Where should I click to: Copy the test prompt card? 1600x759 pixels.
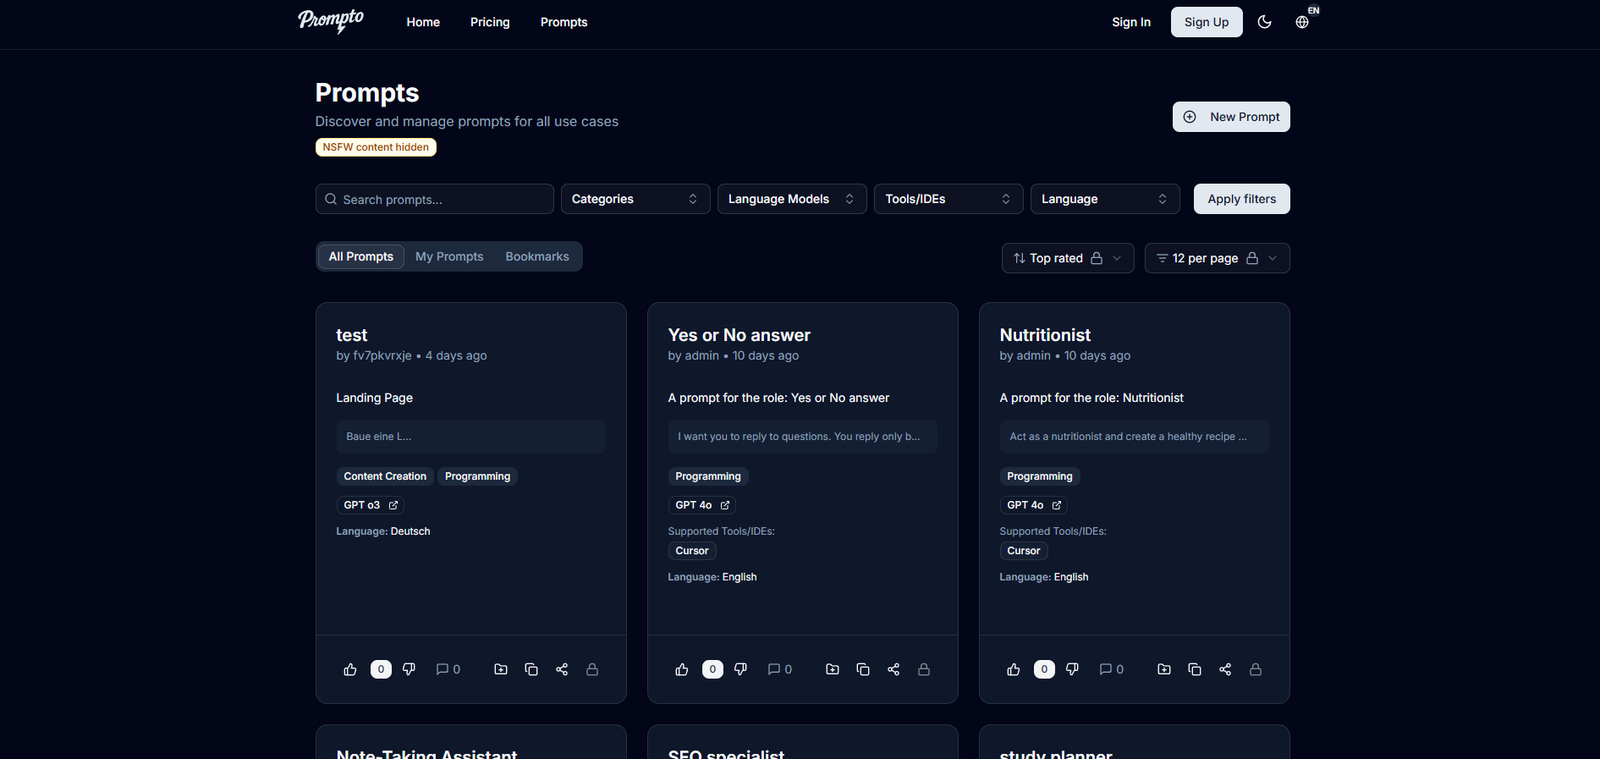pyautogui.click(x=531, y=670)
